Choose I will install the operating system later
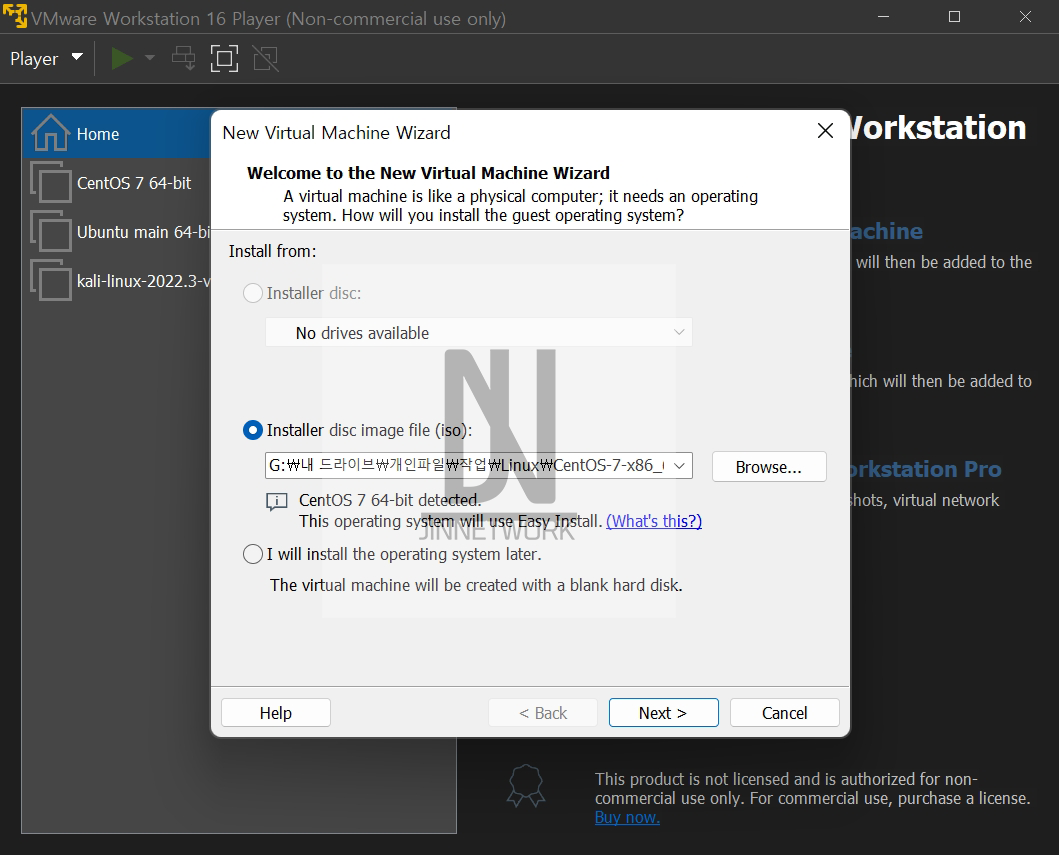Viewport: 1059px width, 855px height. tap(253, 554)
